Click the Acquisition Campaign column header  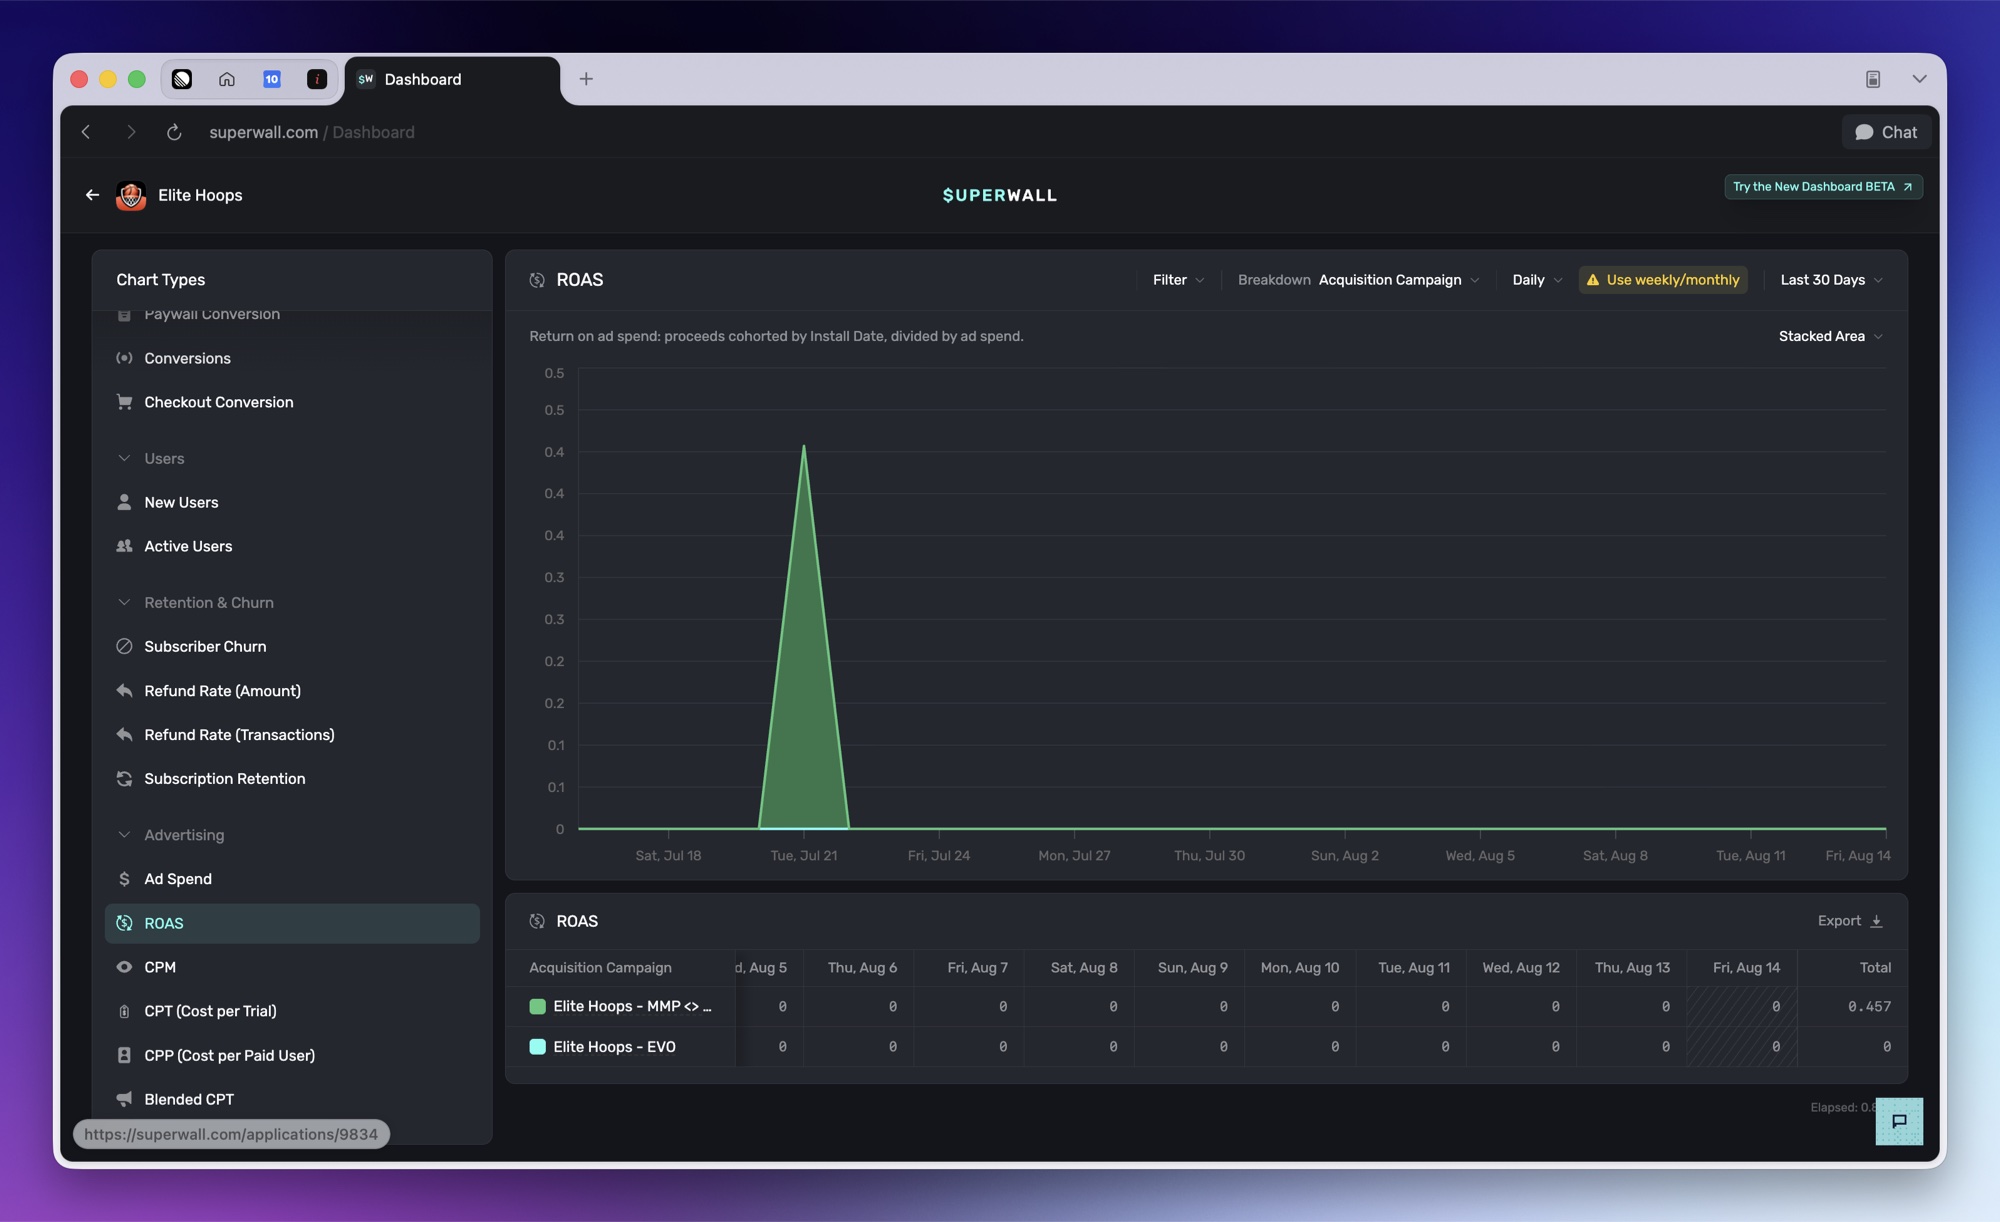[x=600, y=967]
